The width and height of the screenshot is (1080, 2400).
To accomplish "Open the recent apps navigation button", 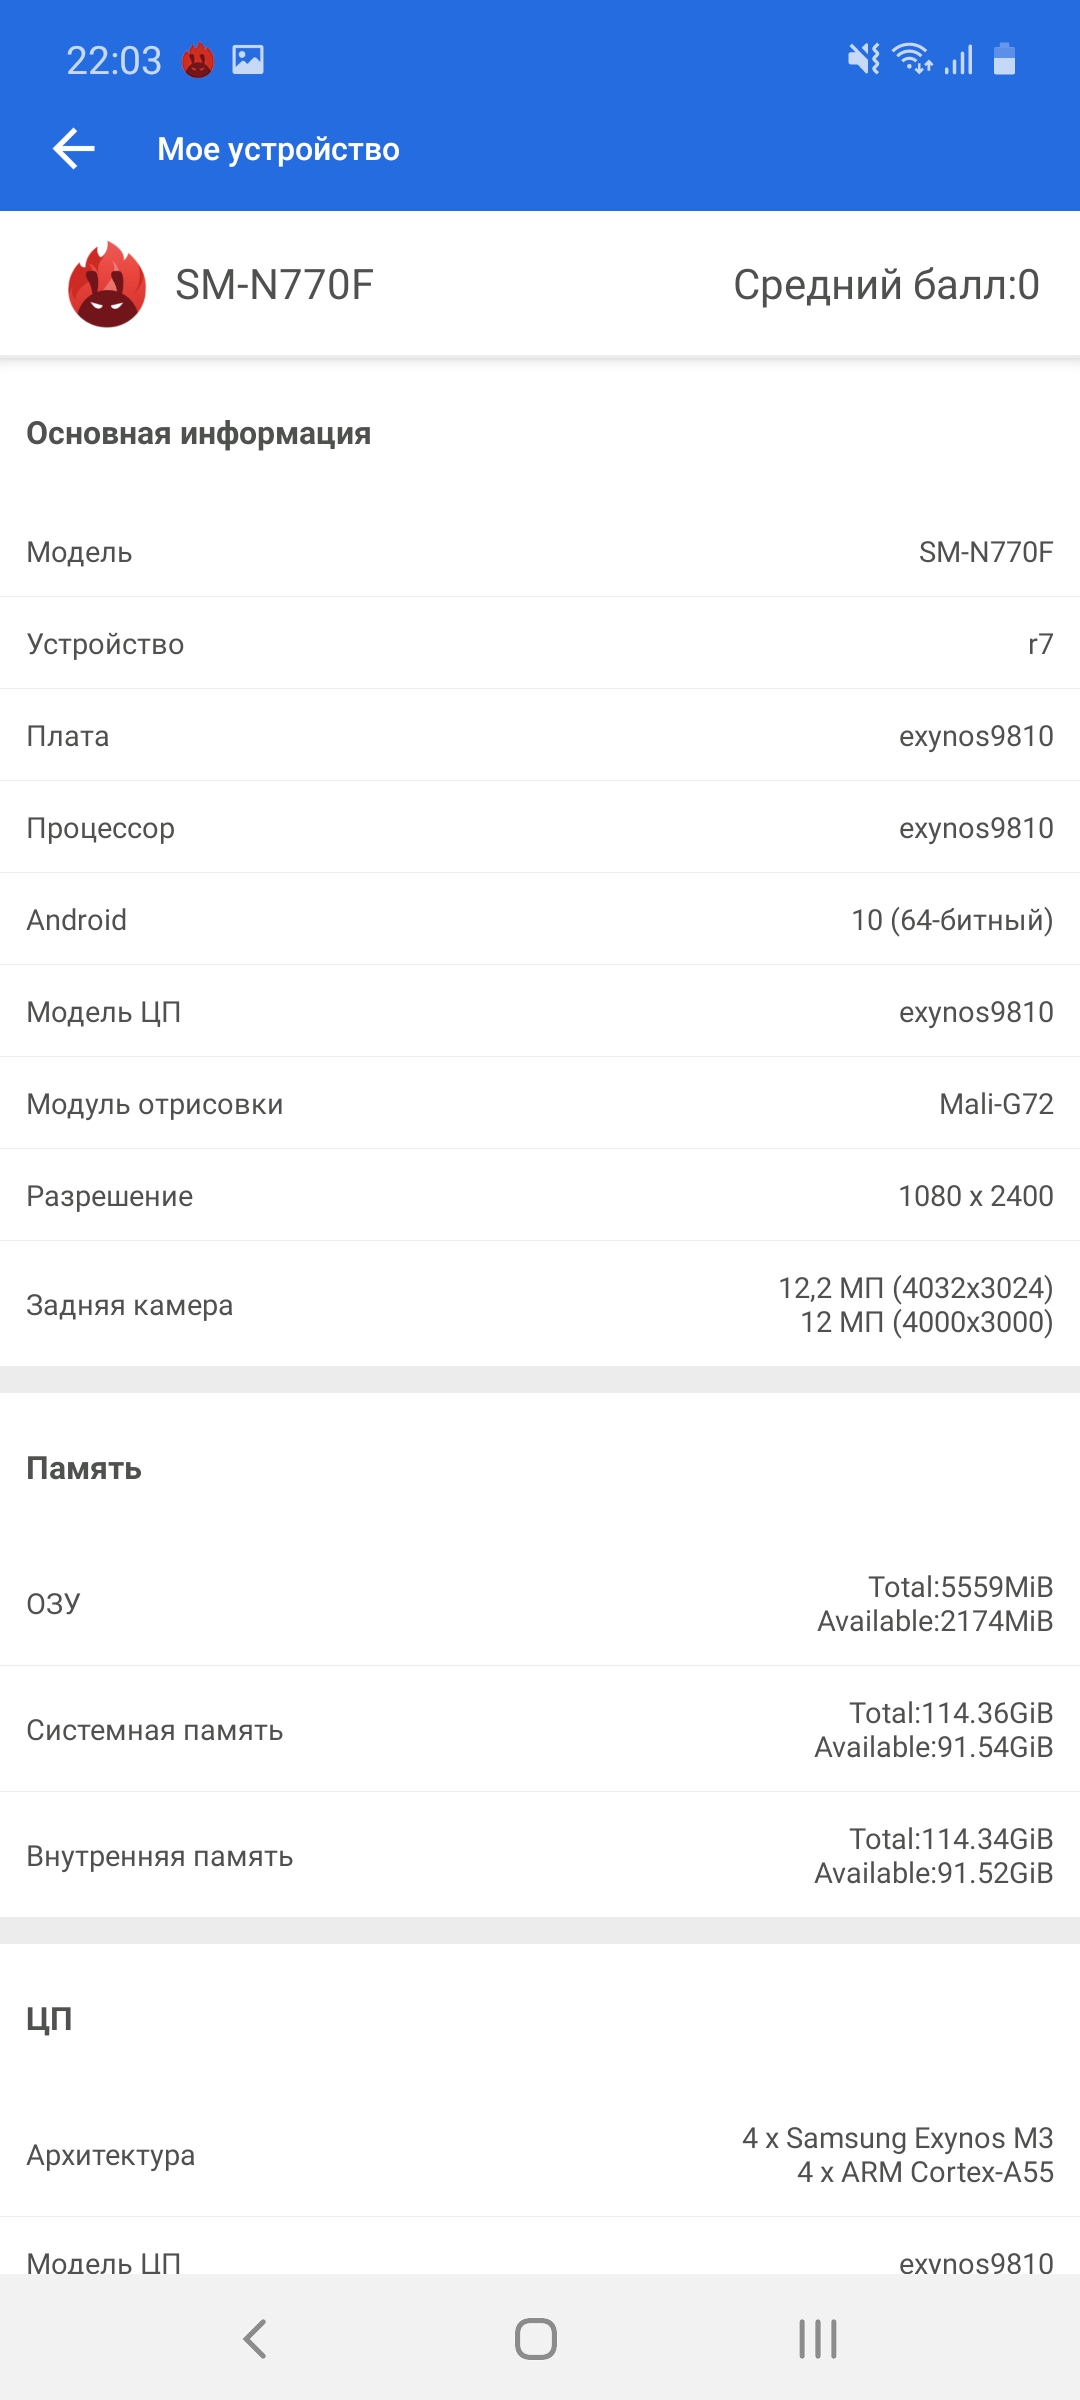I will (817, 2339).
